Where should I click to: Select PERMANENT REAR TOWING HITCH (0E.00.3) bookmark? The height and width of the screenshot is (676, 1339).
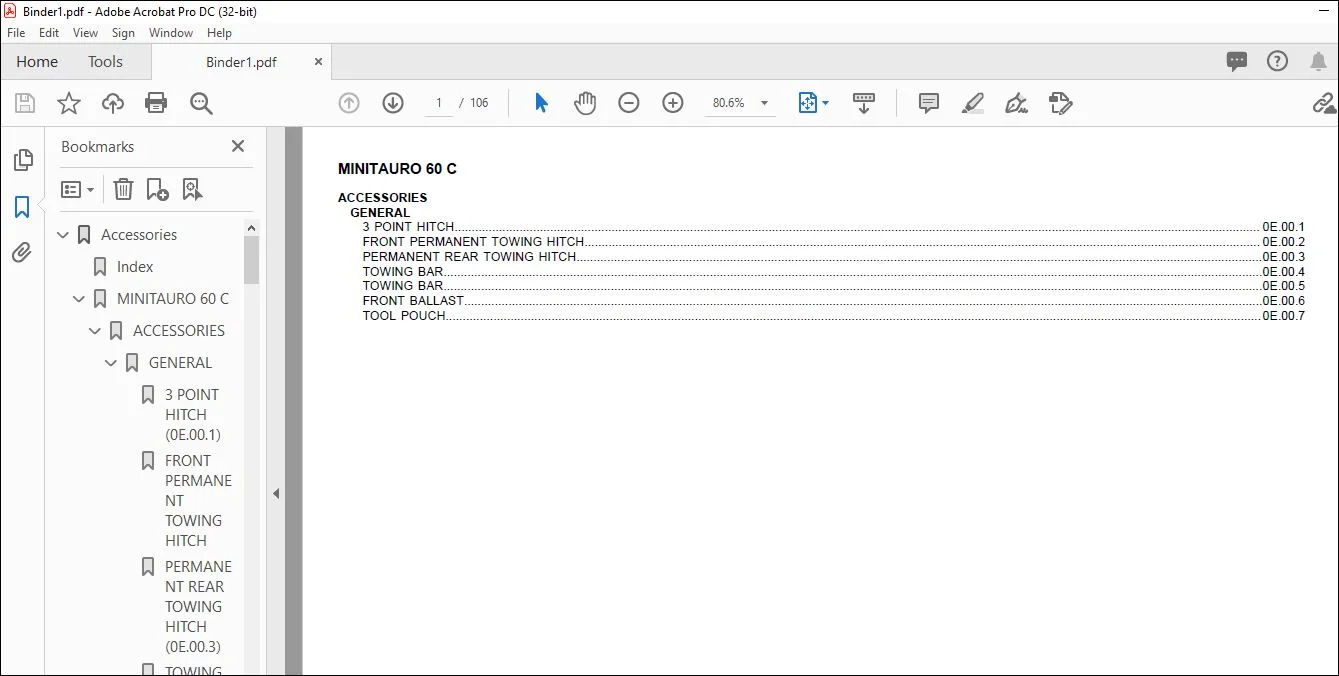coord(198,607)
